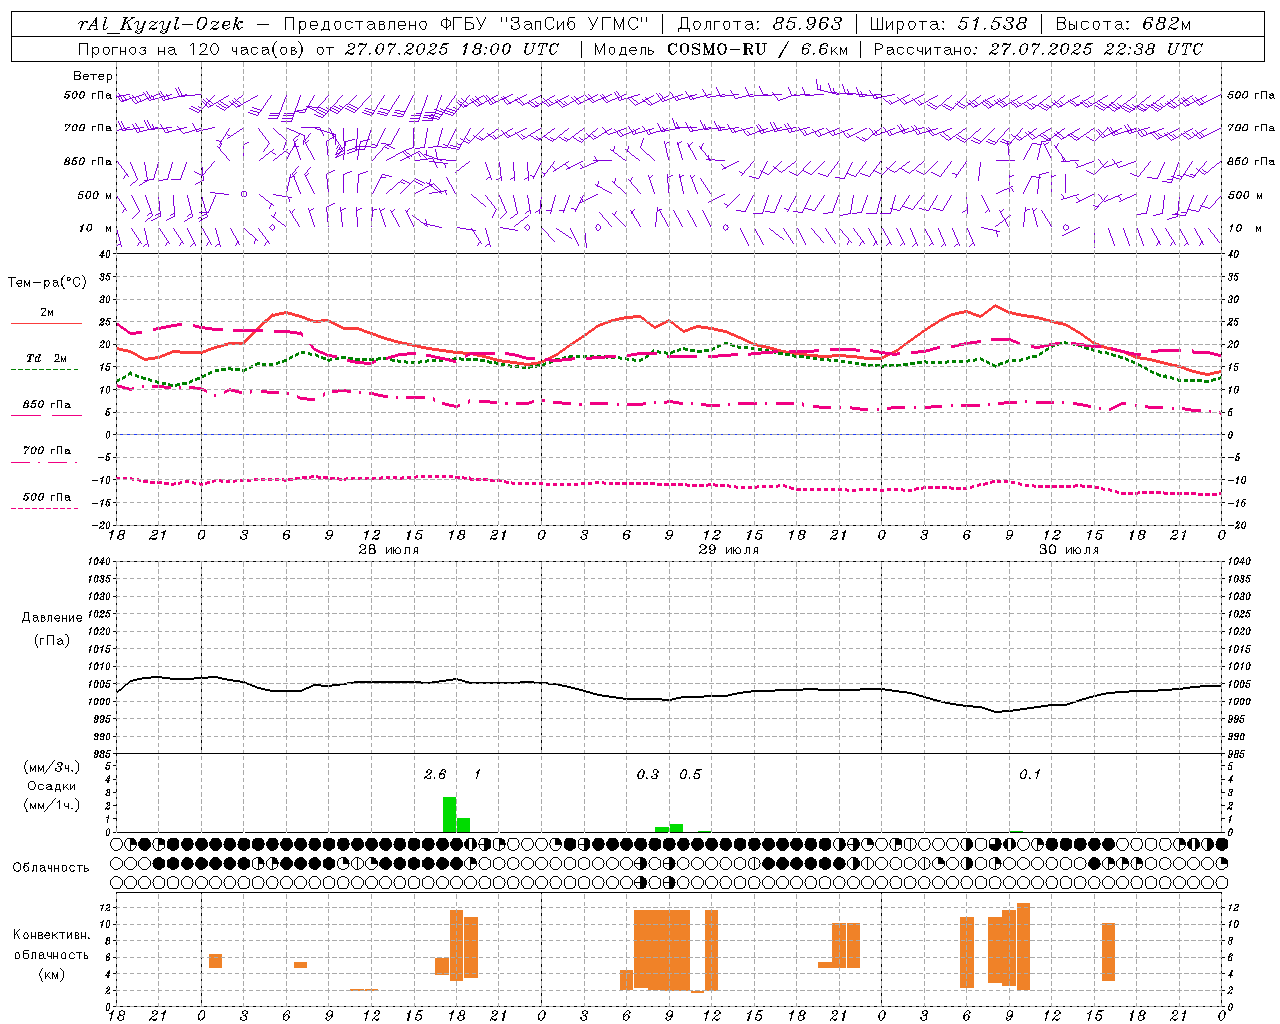Select the forecast start 27.07.2025 18:00 UTC
This screenshot has width=1280, height=1024.
(x=451, y=49)
